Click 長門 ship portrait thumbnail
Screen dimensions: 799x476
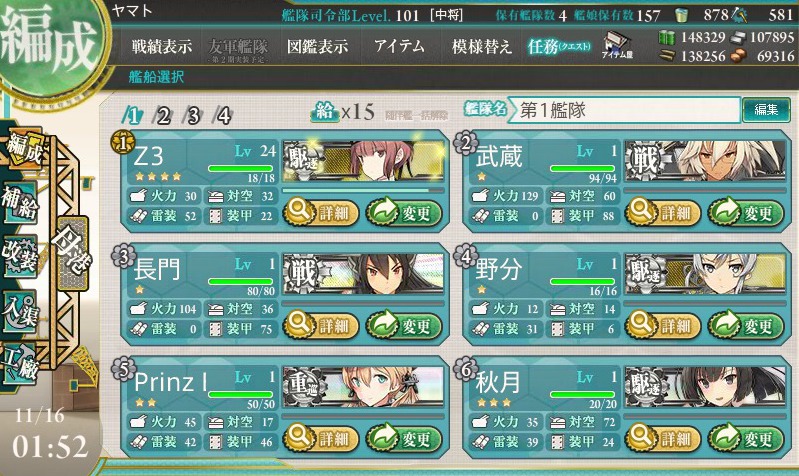363,274
